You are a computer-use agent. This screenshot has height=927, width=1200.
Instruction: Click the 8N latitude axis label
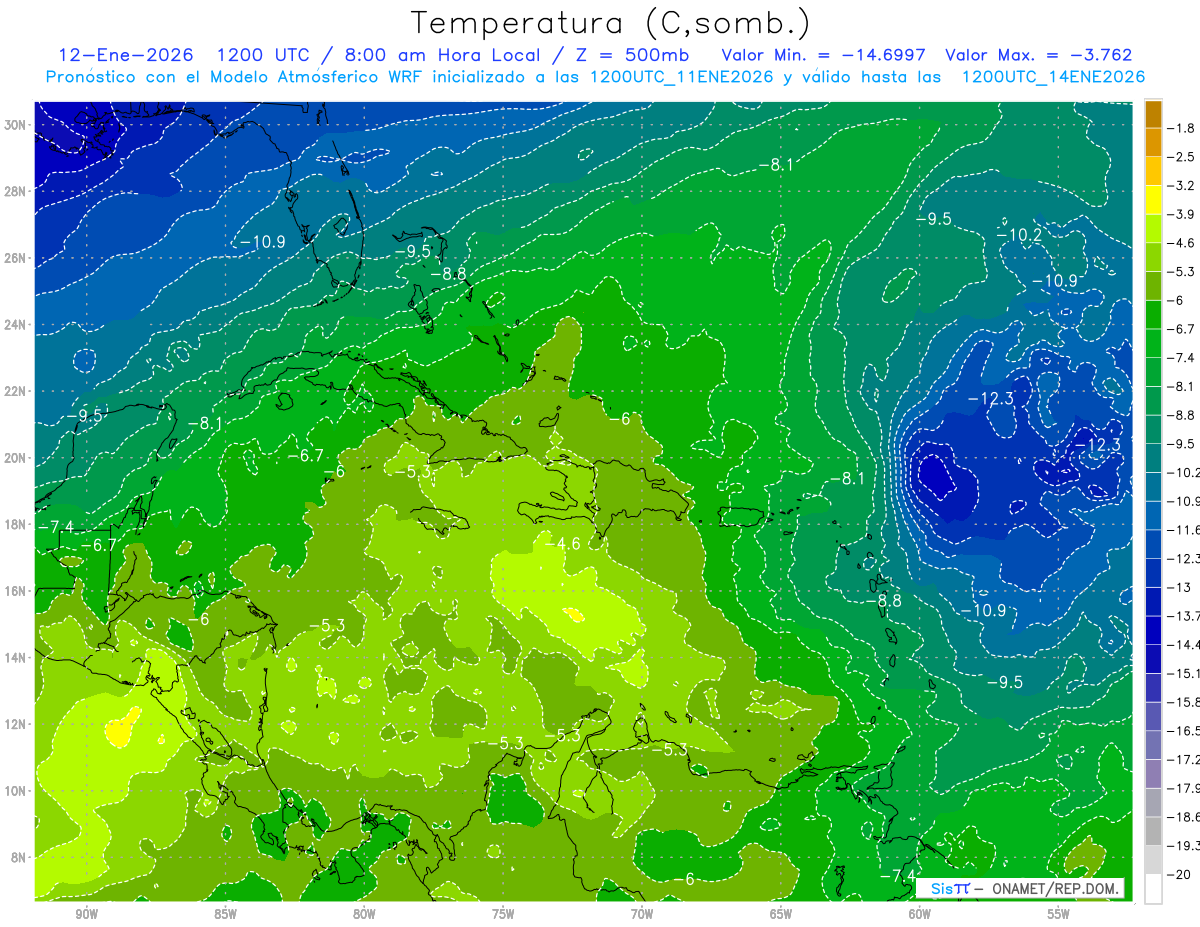tap(20, 857)
